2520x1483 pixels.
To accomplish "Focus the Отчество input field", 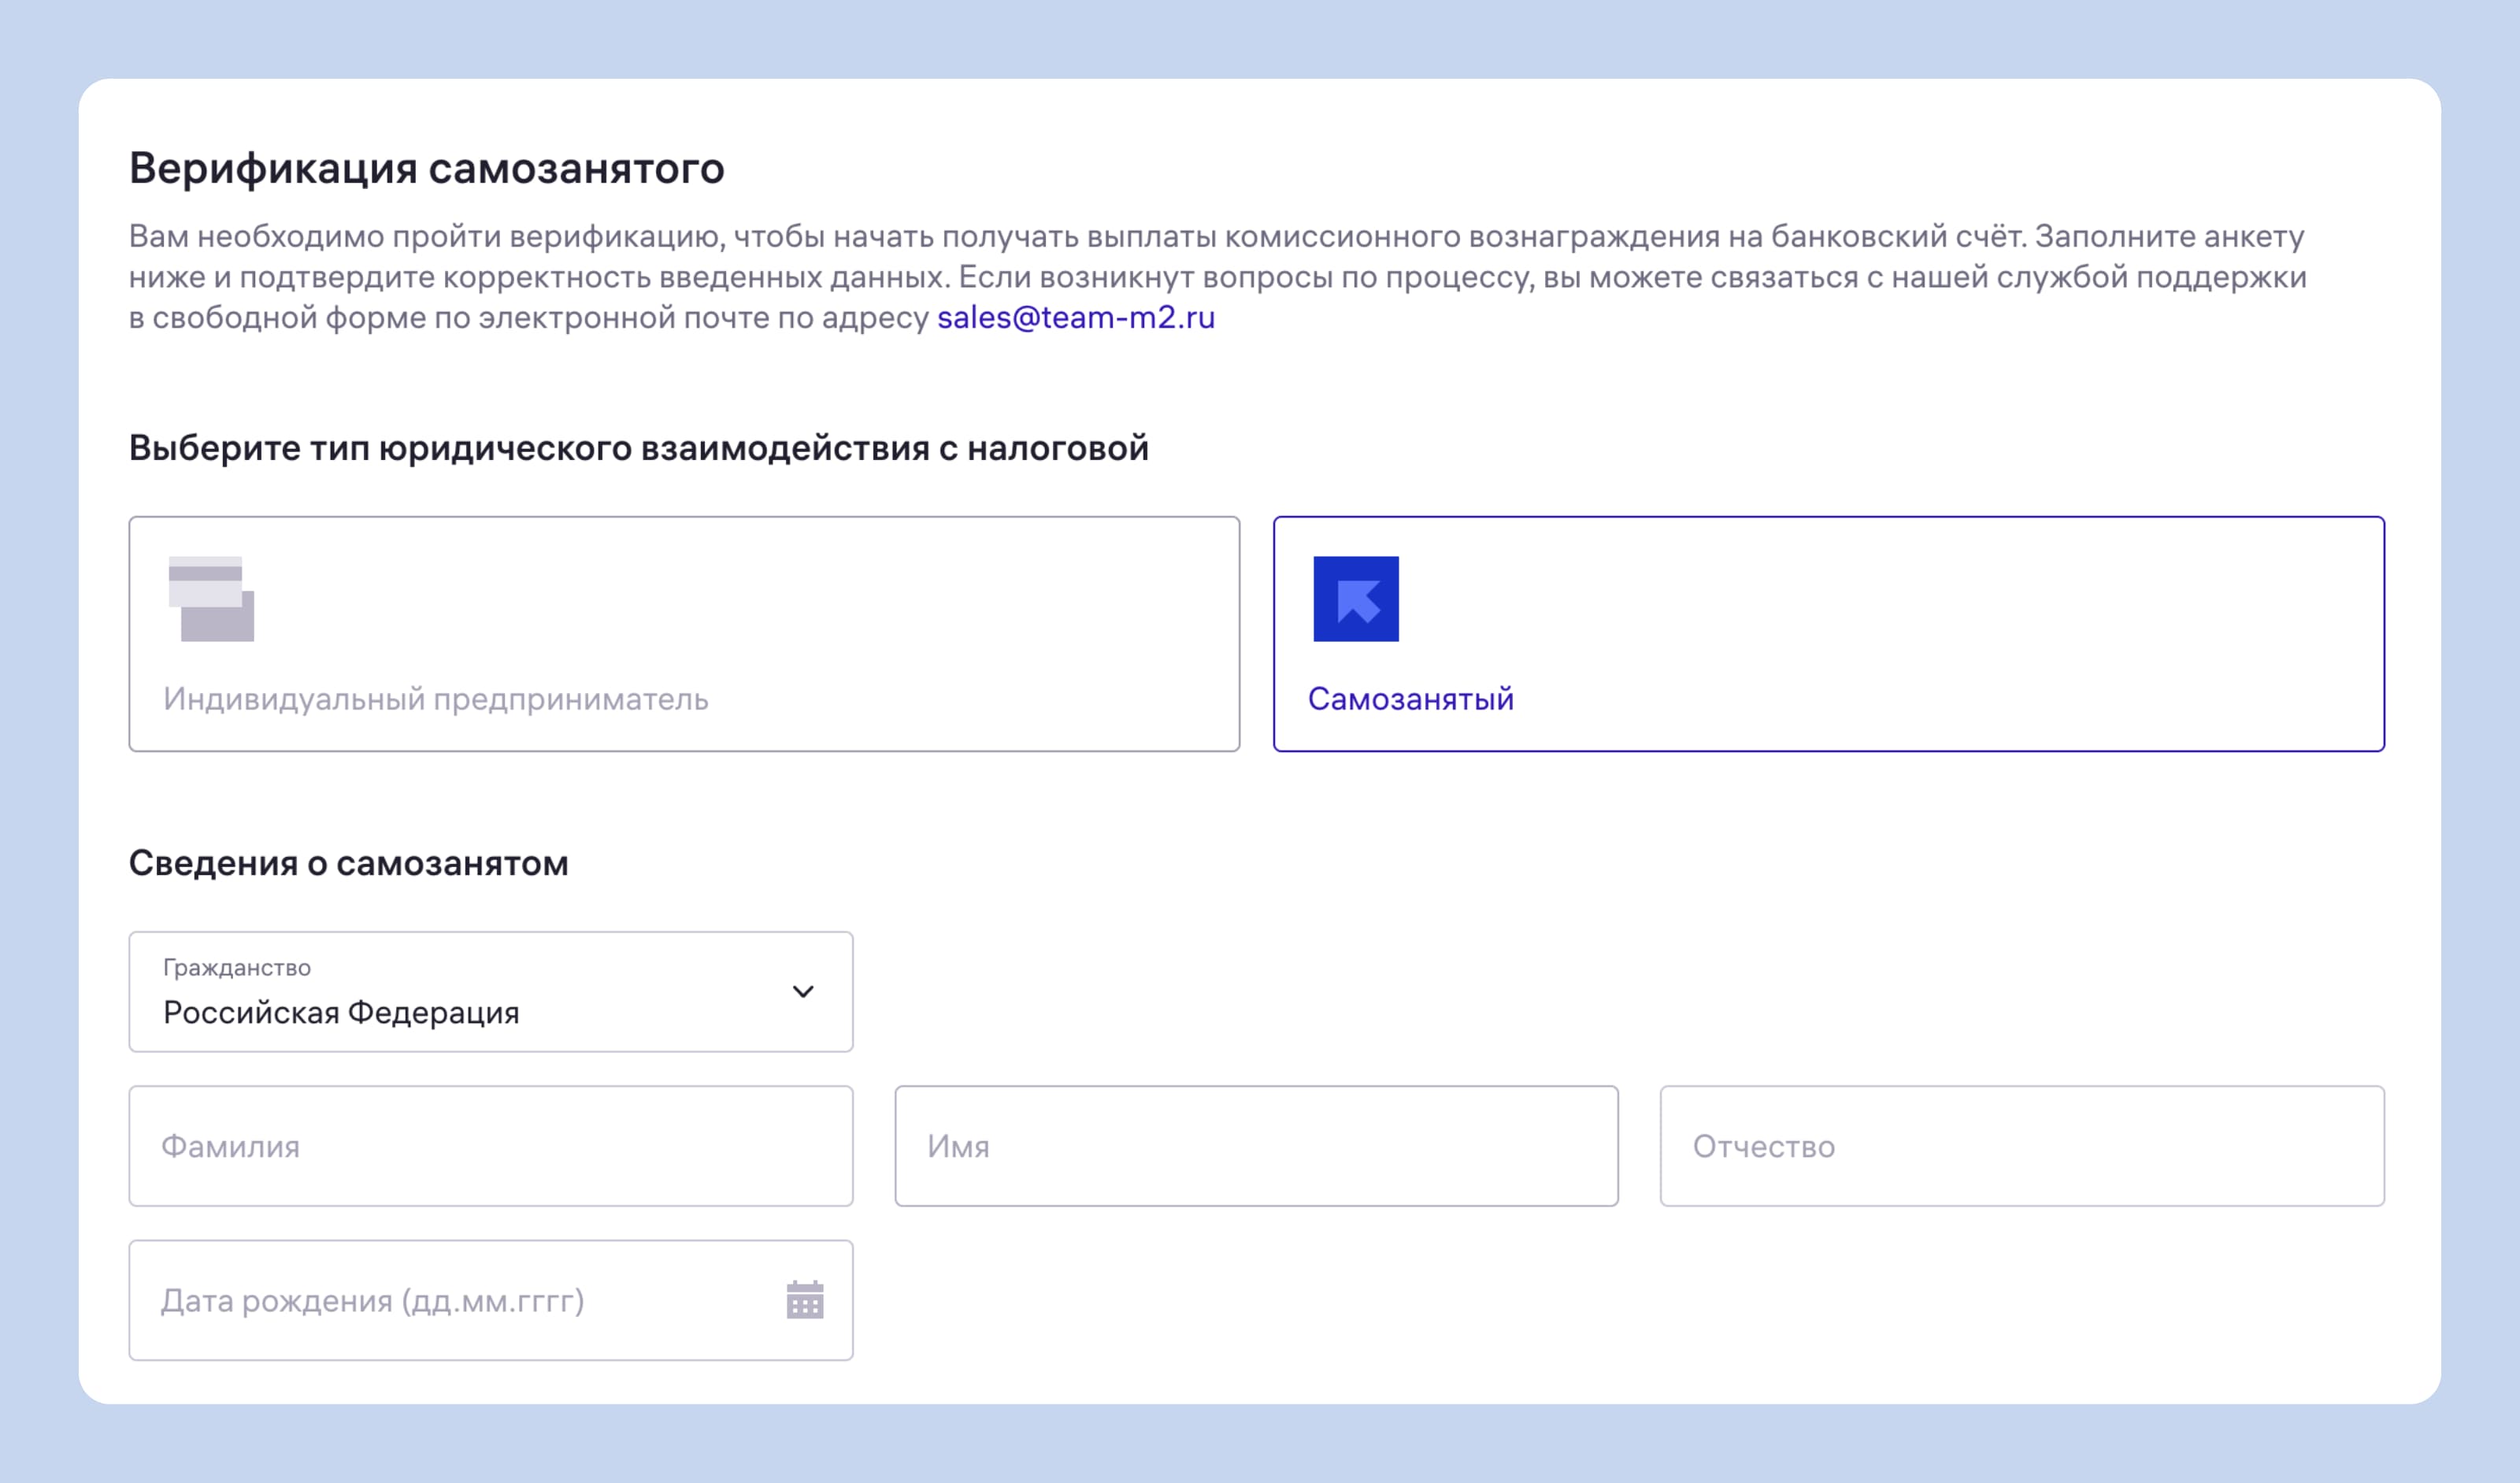I will click(x=2023, y=1146).
